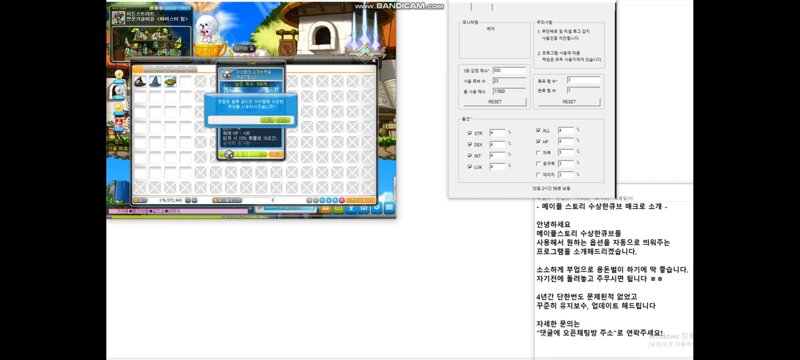Click the HP percent value field
Image resolution: width=800 pixels, height=360 pixels.
566,141
